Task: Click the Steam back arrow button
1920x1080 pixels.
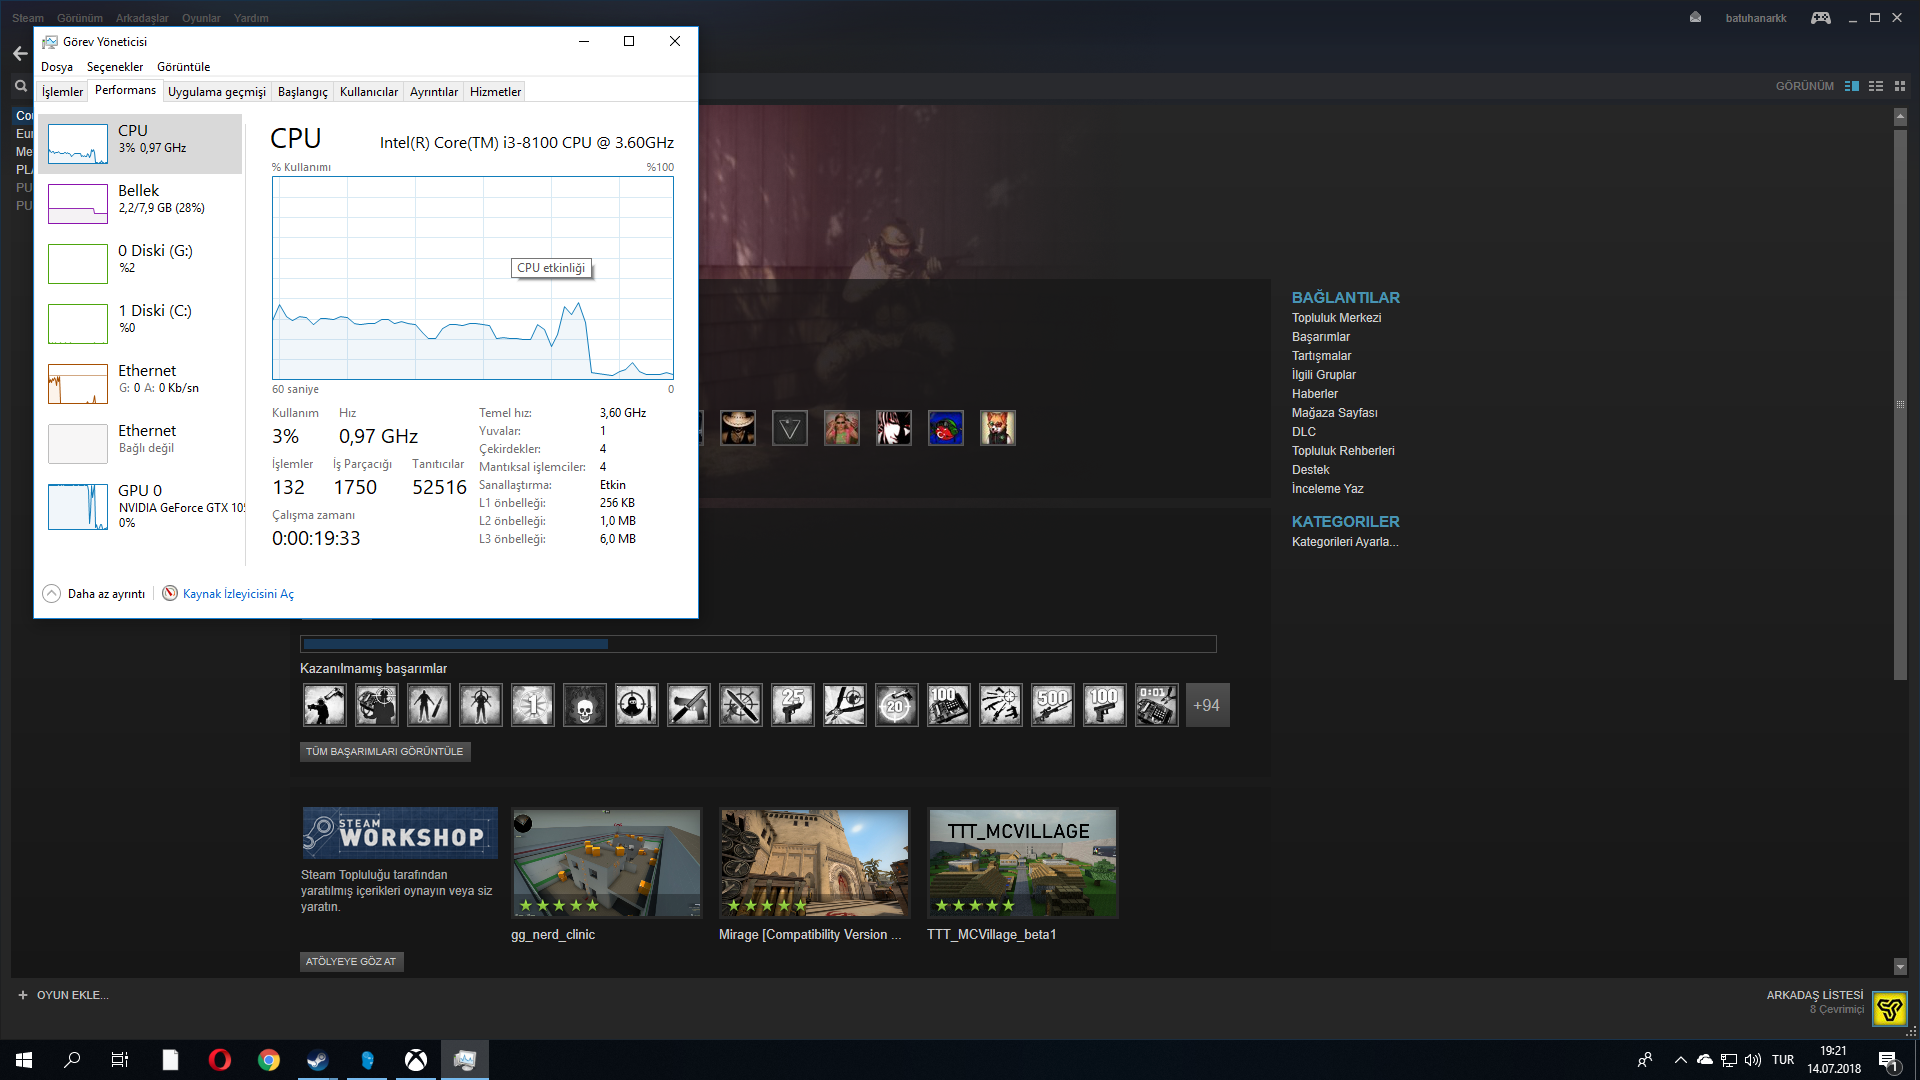Action: click(x=20, y=53)
